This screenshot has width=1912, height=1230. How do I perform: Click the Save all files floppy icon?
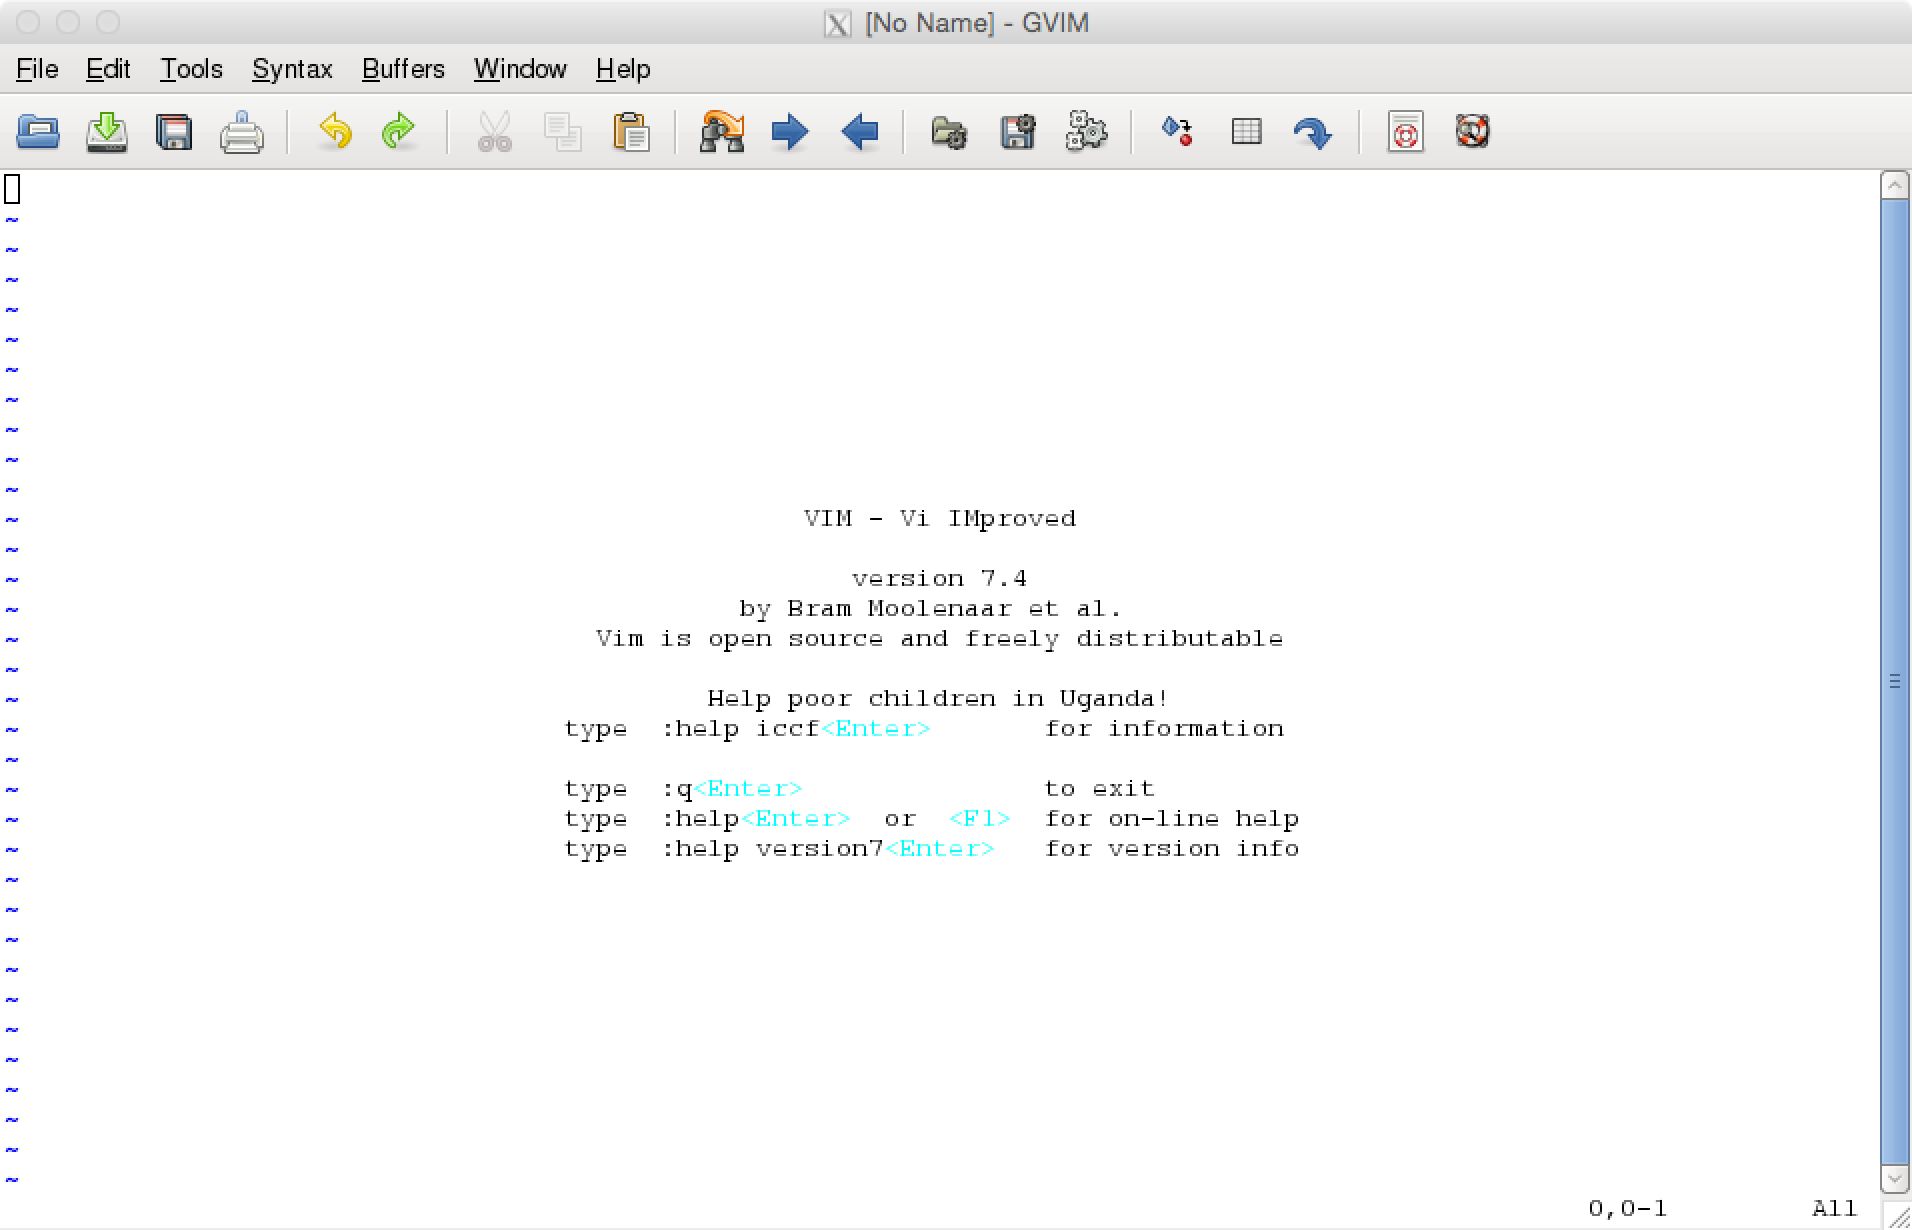(174, 132)
